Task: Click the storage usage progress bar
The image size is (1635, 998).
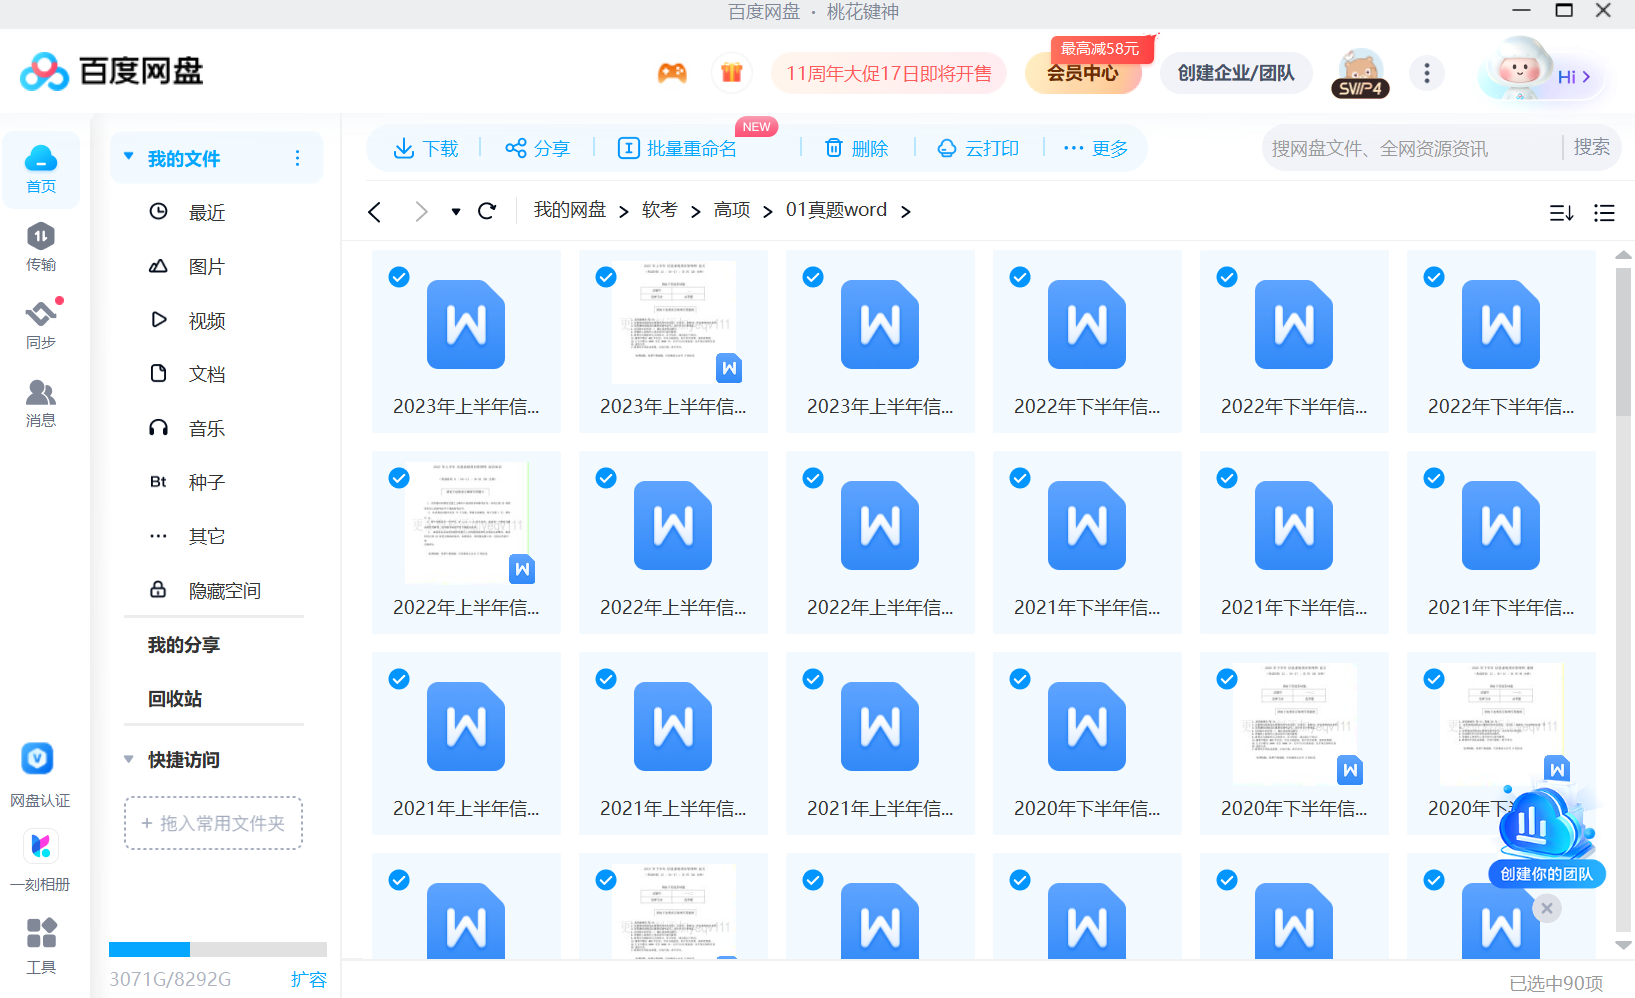Action: pyautogui.click(x=218, y=949)
